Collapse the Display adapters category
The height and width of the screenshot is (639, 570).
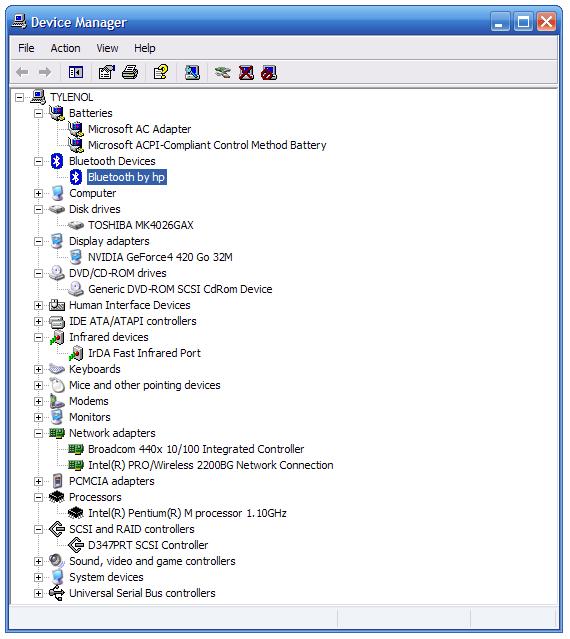[38, 241]
